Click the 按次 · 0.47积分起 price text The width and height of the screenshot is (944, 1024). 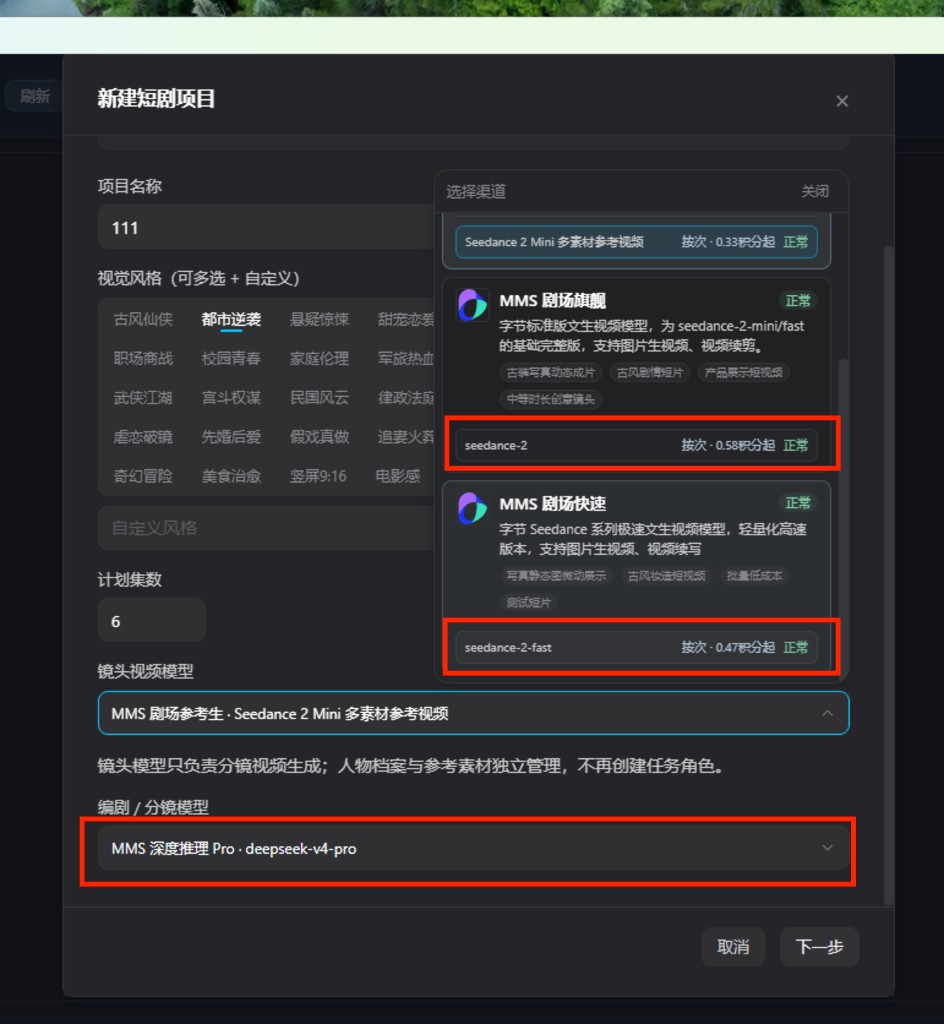tap(728, 647)
